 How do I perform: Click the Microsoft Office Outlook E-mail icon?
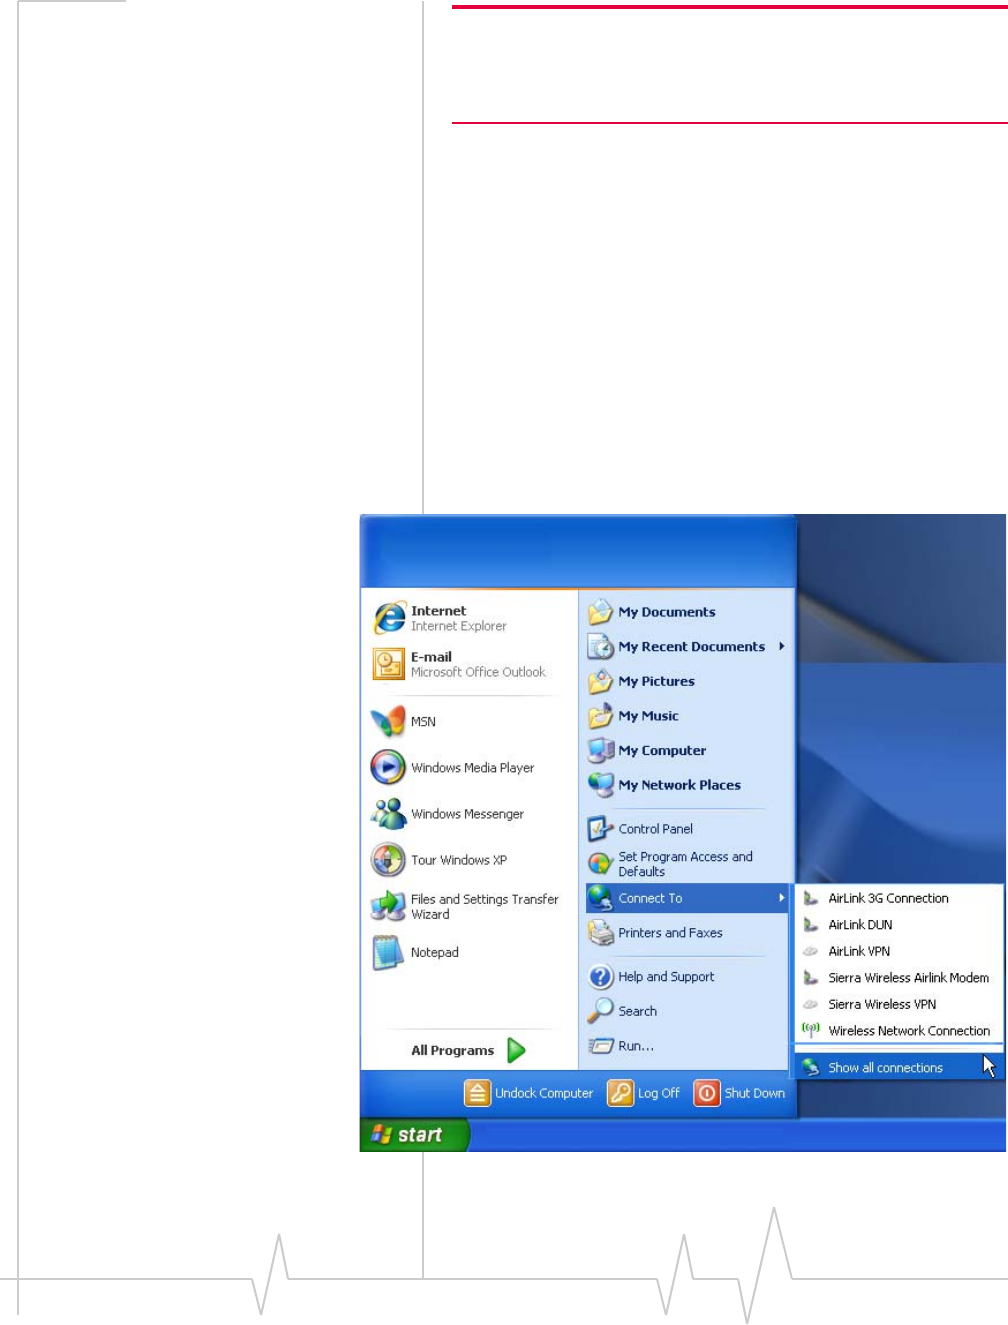(388, 664)
